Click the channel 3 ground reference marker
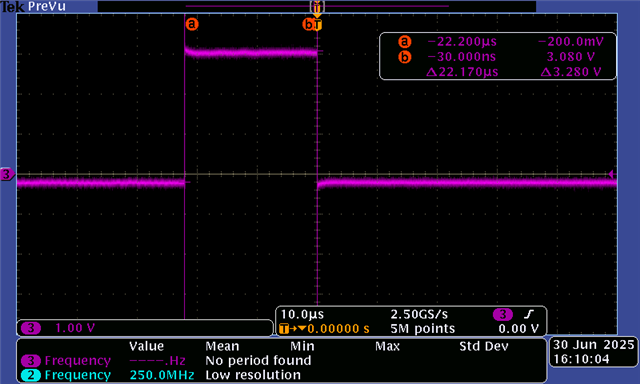 point(7,175)
